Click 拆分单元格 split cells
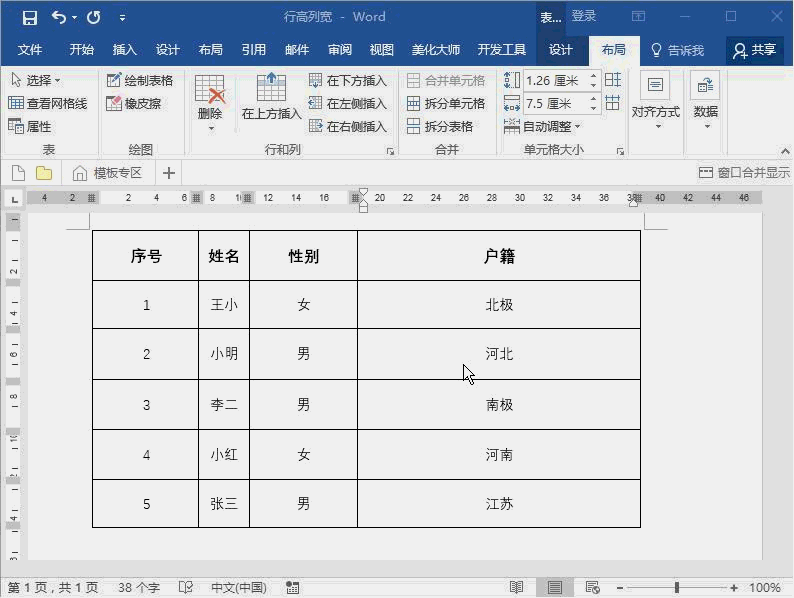The height and width of the screenshot is (598, 794). pos(446,103)
